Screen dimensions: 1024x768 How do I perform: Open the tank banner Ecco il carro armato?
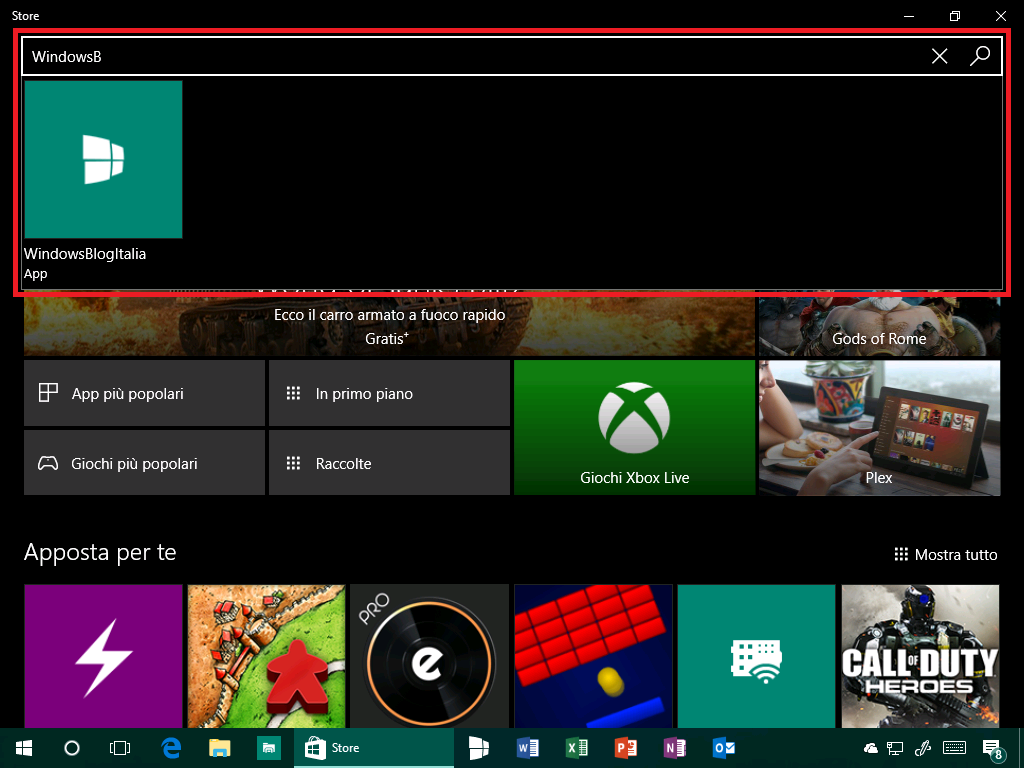[389, 327]
